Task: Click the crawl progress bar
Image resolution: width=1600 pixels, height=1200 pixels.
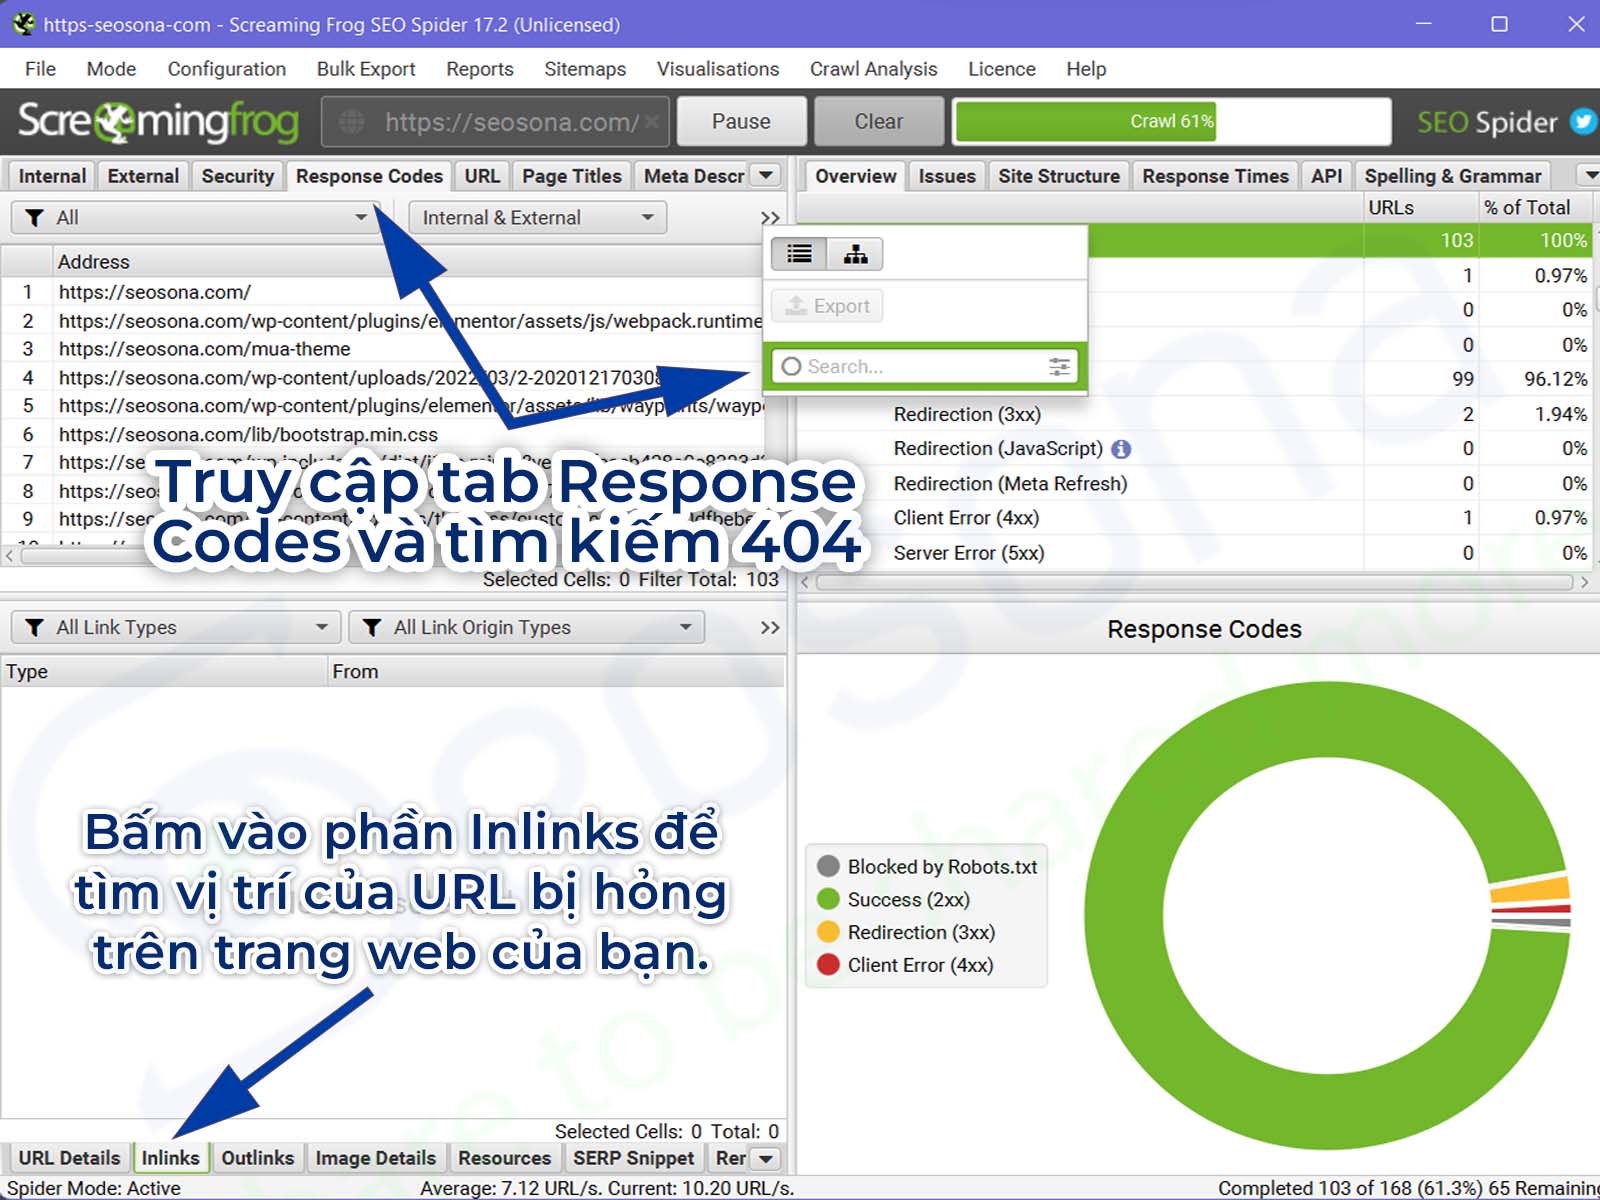Action: coord(1172,122)
